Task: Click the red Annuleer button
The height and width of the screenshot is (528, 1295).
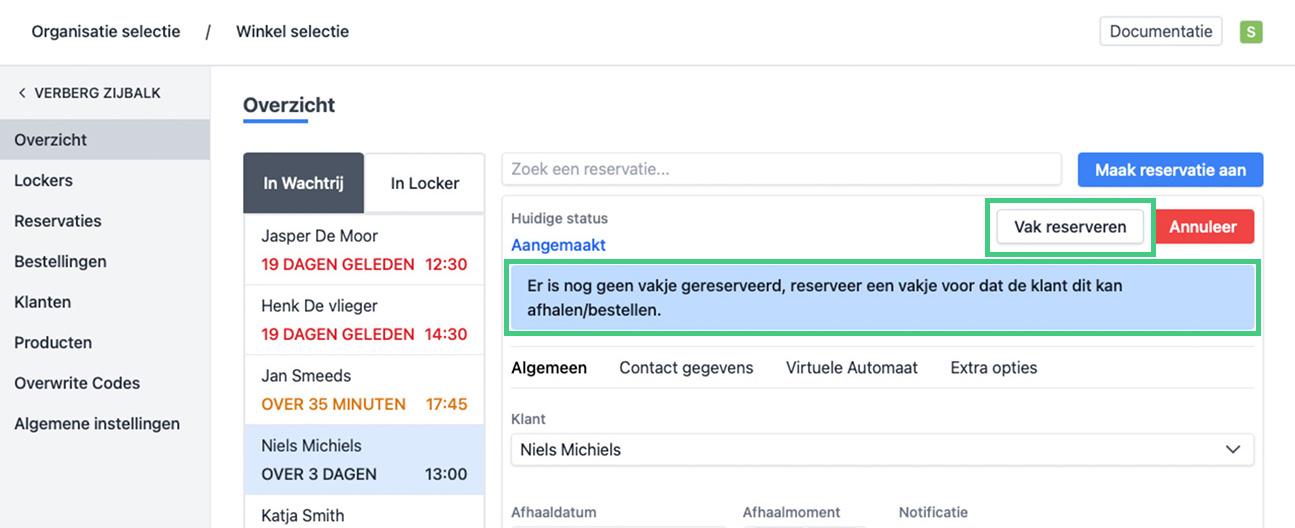Action: point(1203,227)
